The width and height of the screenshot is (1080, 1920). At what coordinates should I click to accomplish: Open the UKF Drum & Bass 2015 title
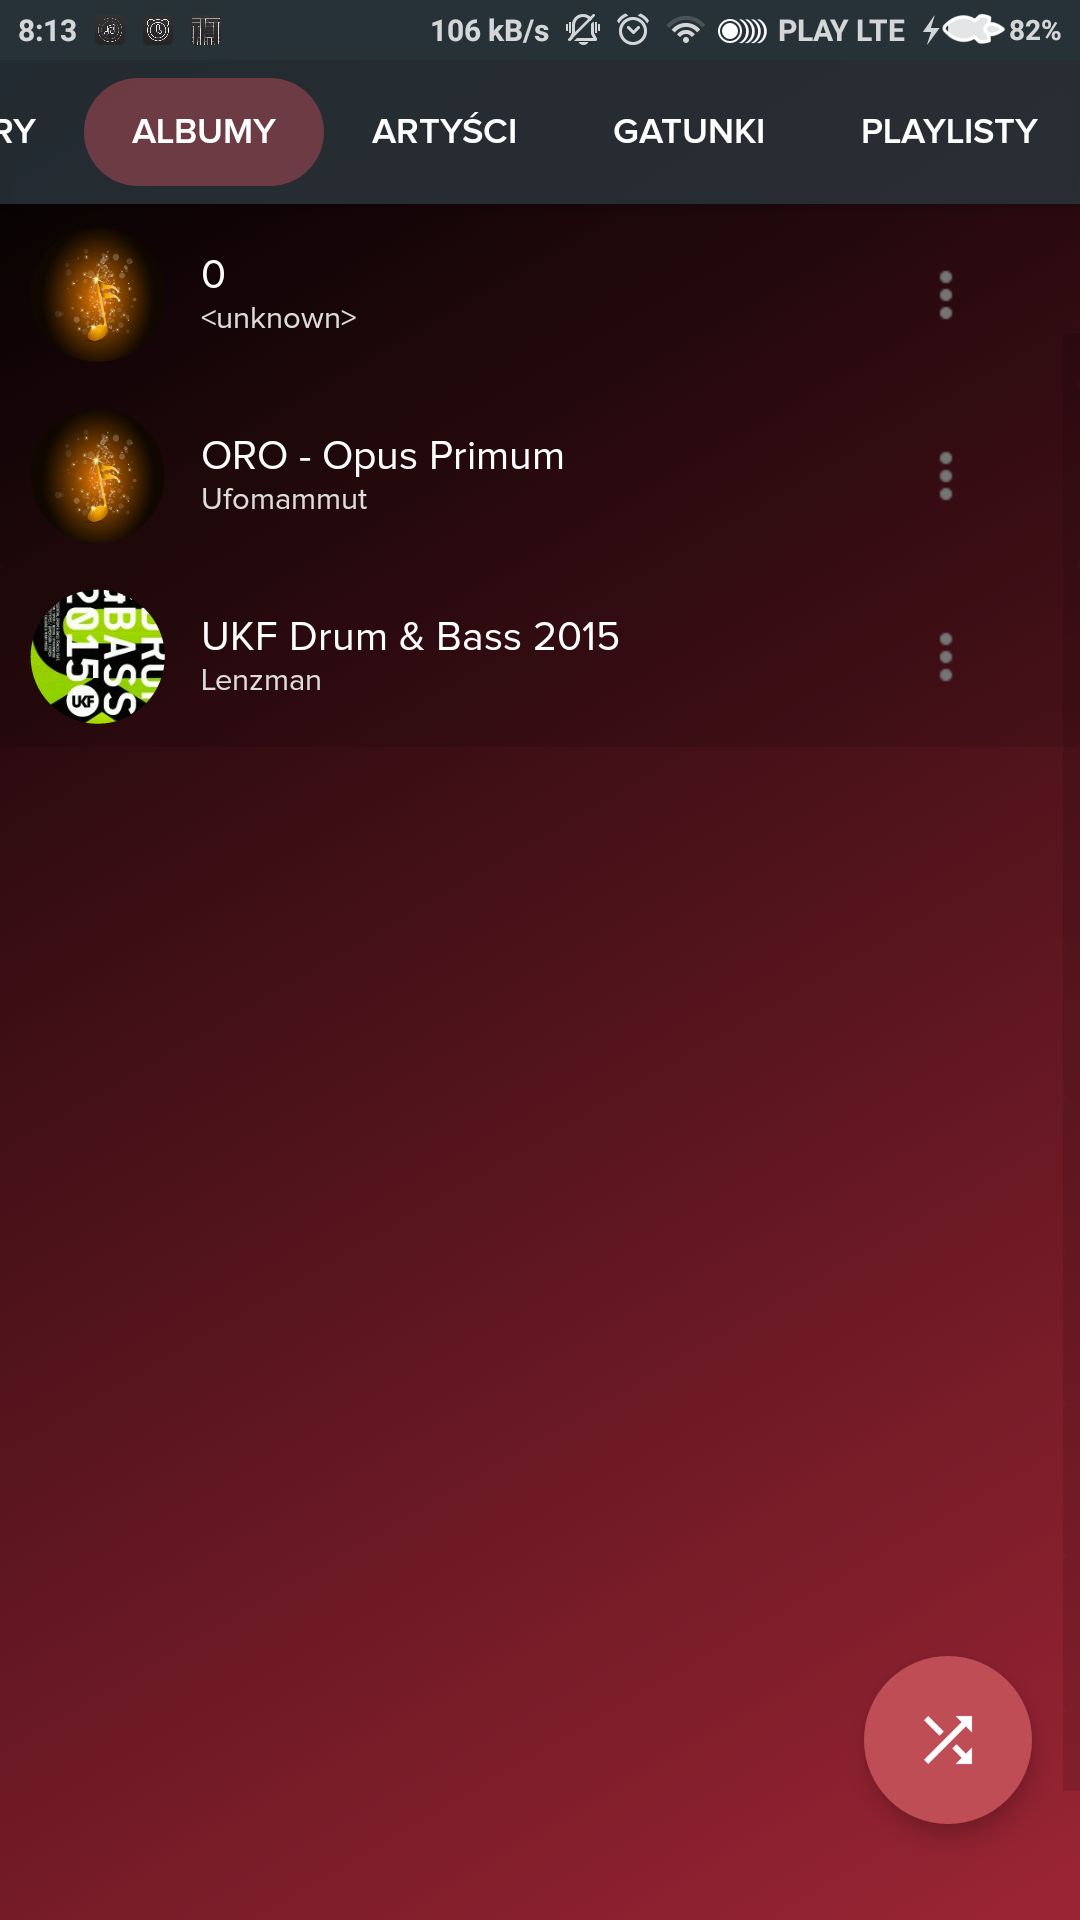click(x=410, y=637)
